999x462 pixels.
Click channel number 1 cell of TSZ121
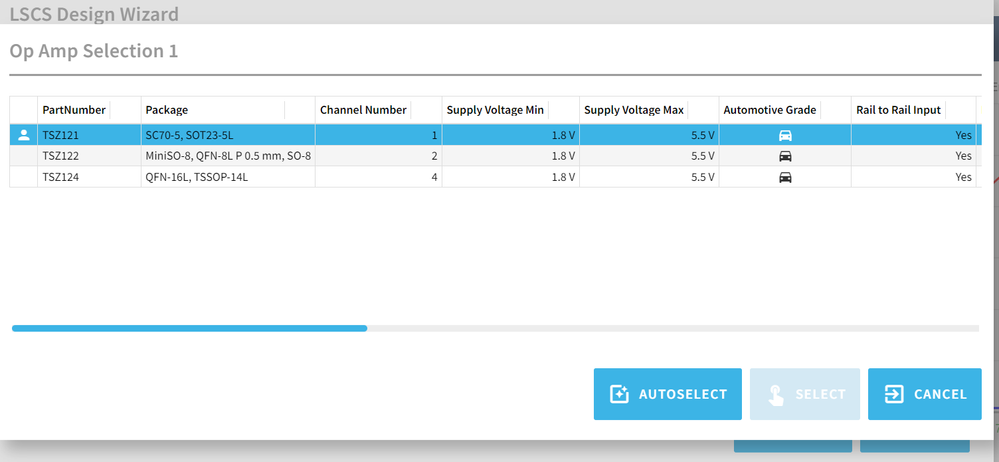378,135
